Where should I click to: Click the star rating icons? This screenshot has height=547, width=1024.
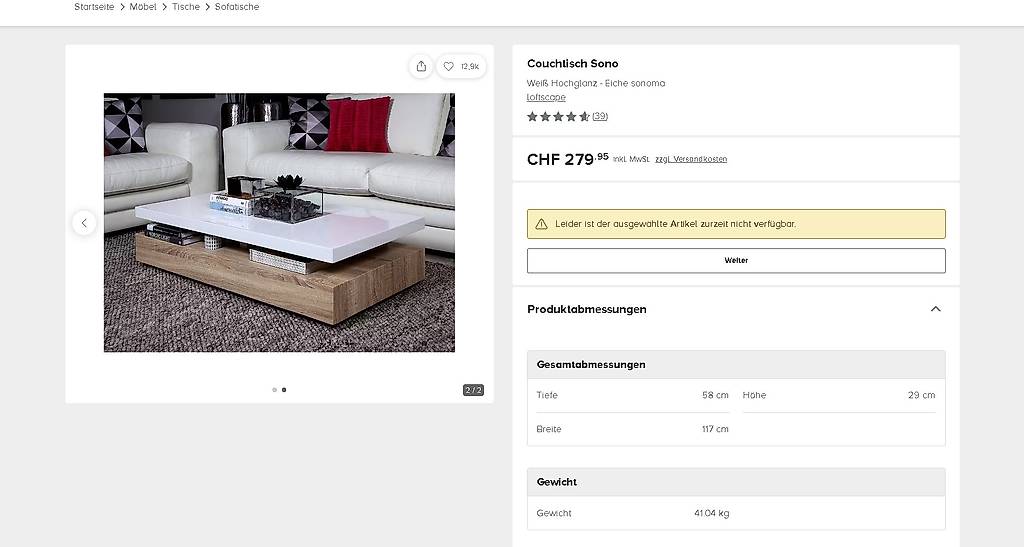click(558, 116)
